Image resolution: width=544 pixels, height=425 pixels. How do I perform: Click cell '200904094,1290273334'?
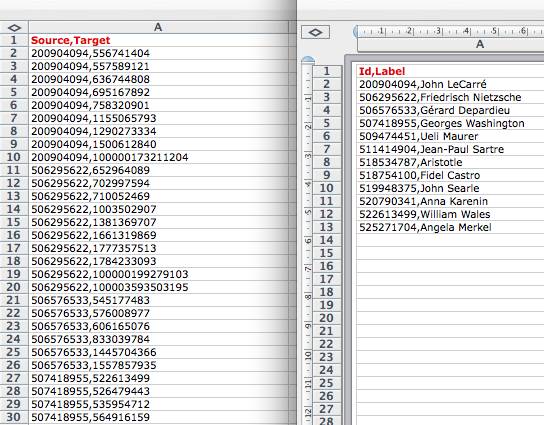click(x=158, y=131)
